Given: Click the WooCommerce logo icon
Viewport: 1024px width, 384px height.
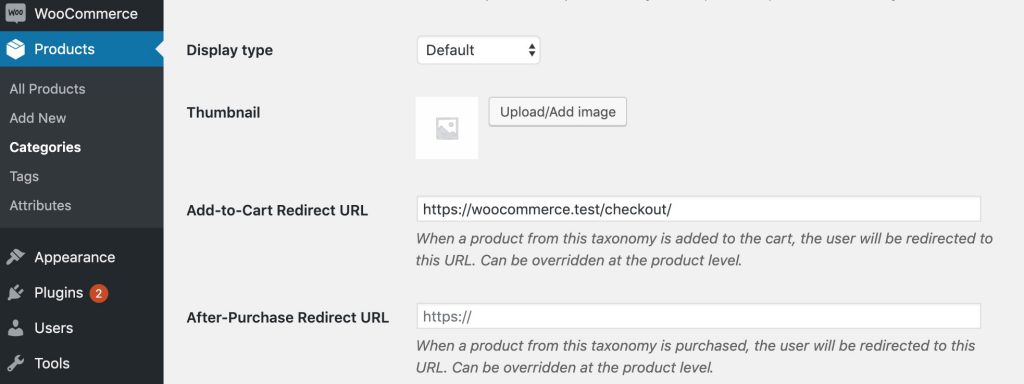Looking at the screenshot, I should pyautogui.click(x=15, y=14).
